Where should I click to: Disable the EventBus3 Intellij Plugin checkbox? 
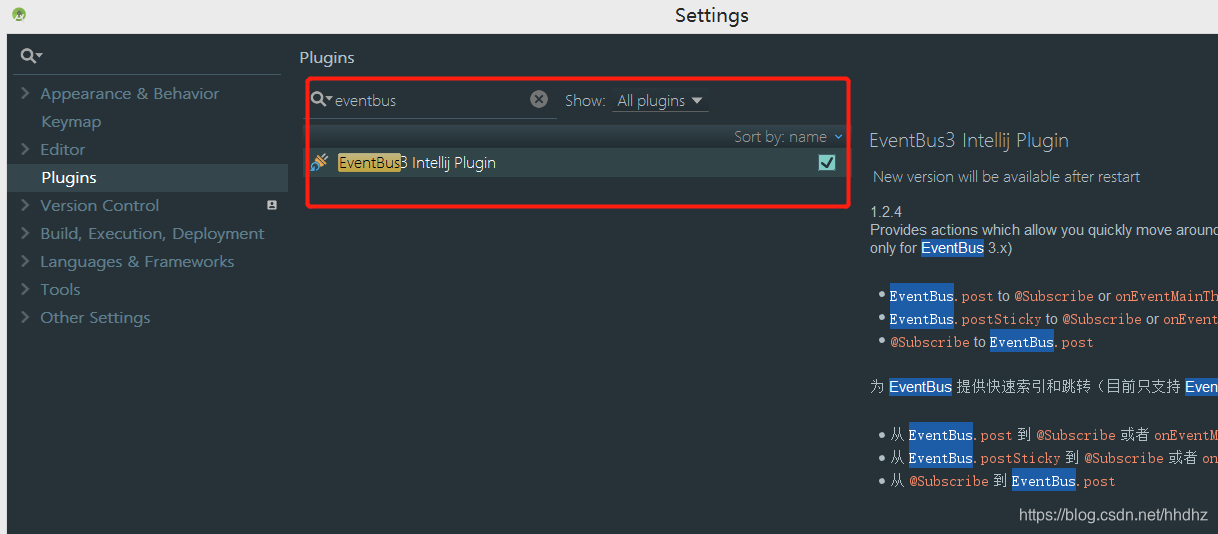pos(827,162)
